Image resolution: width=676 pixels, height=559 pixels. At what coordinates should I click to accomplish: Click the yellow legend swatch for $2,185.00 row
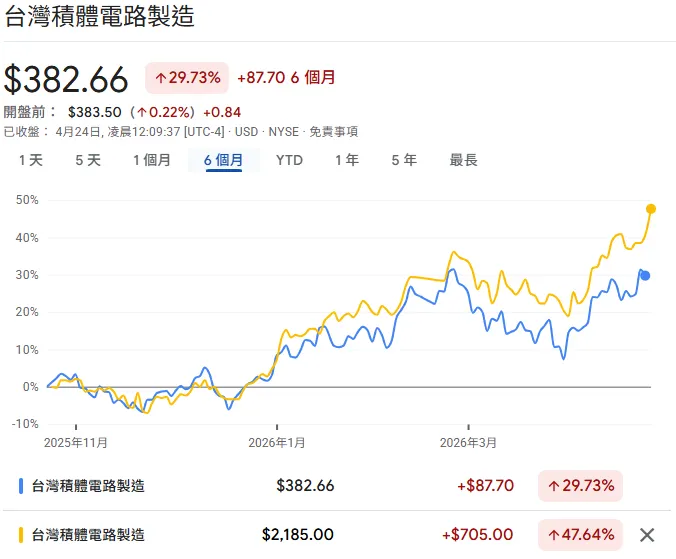point(21,535)
